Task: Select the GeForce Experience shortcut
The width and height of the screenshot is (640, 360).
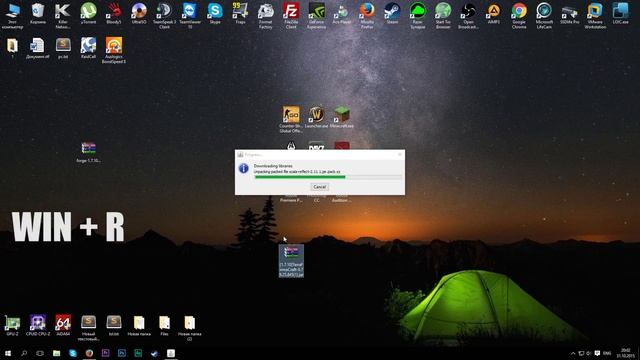Action: [316, 16]
